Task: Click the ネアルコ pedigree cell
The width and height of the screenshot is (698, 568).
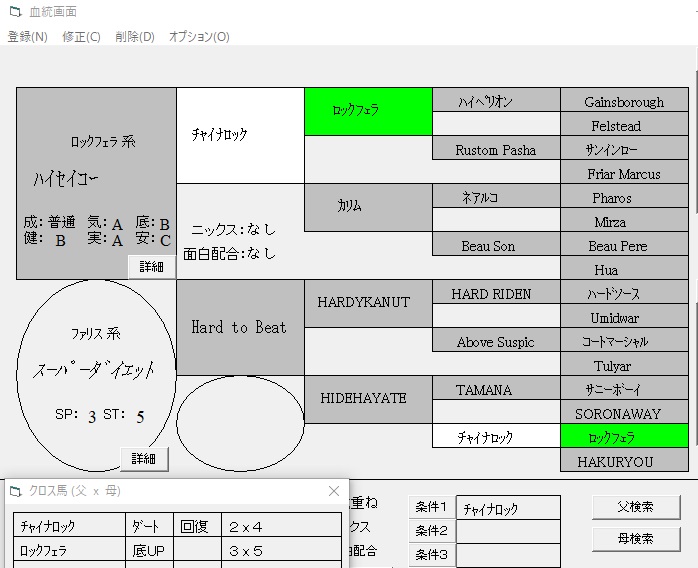Action: coord(496,196)
